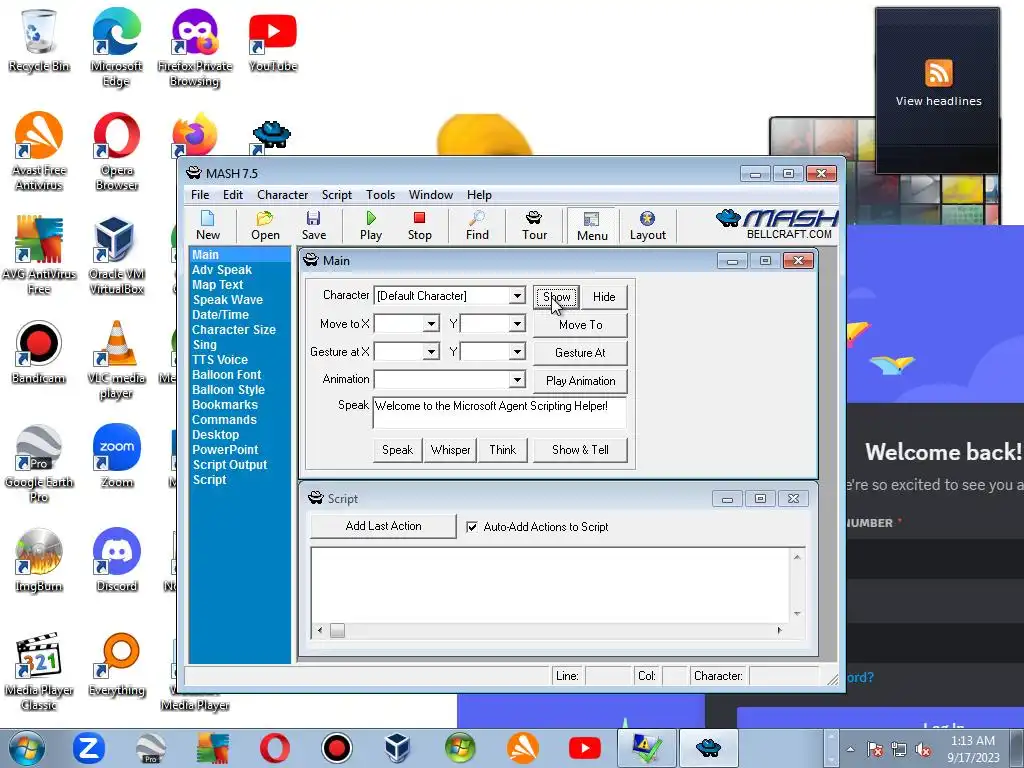The width and height of the screenshot is (1024, 768).
Task: Open the Help menu
Action: (479, 195)
